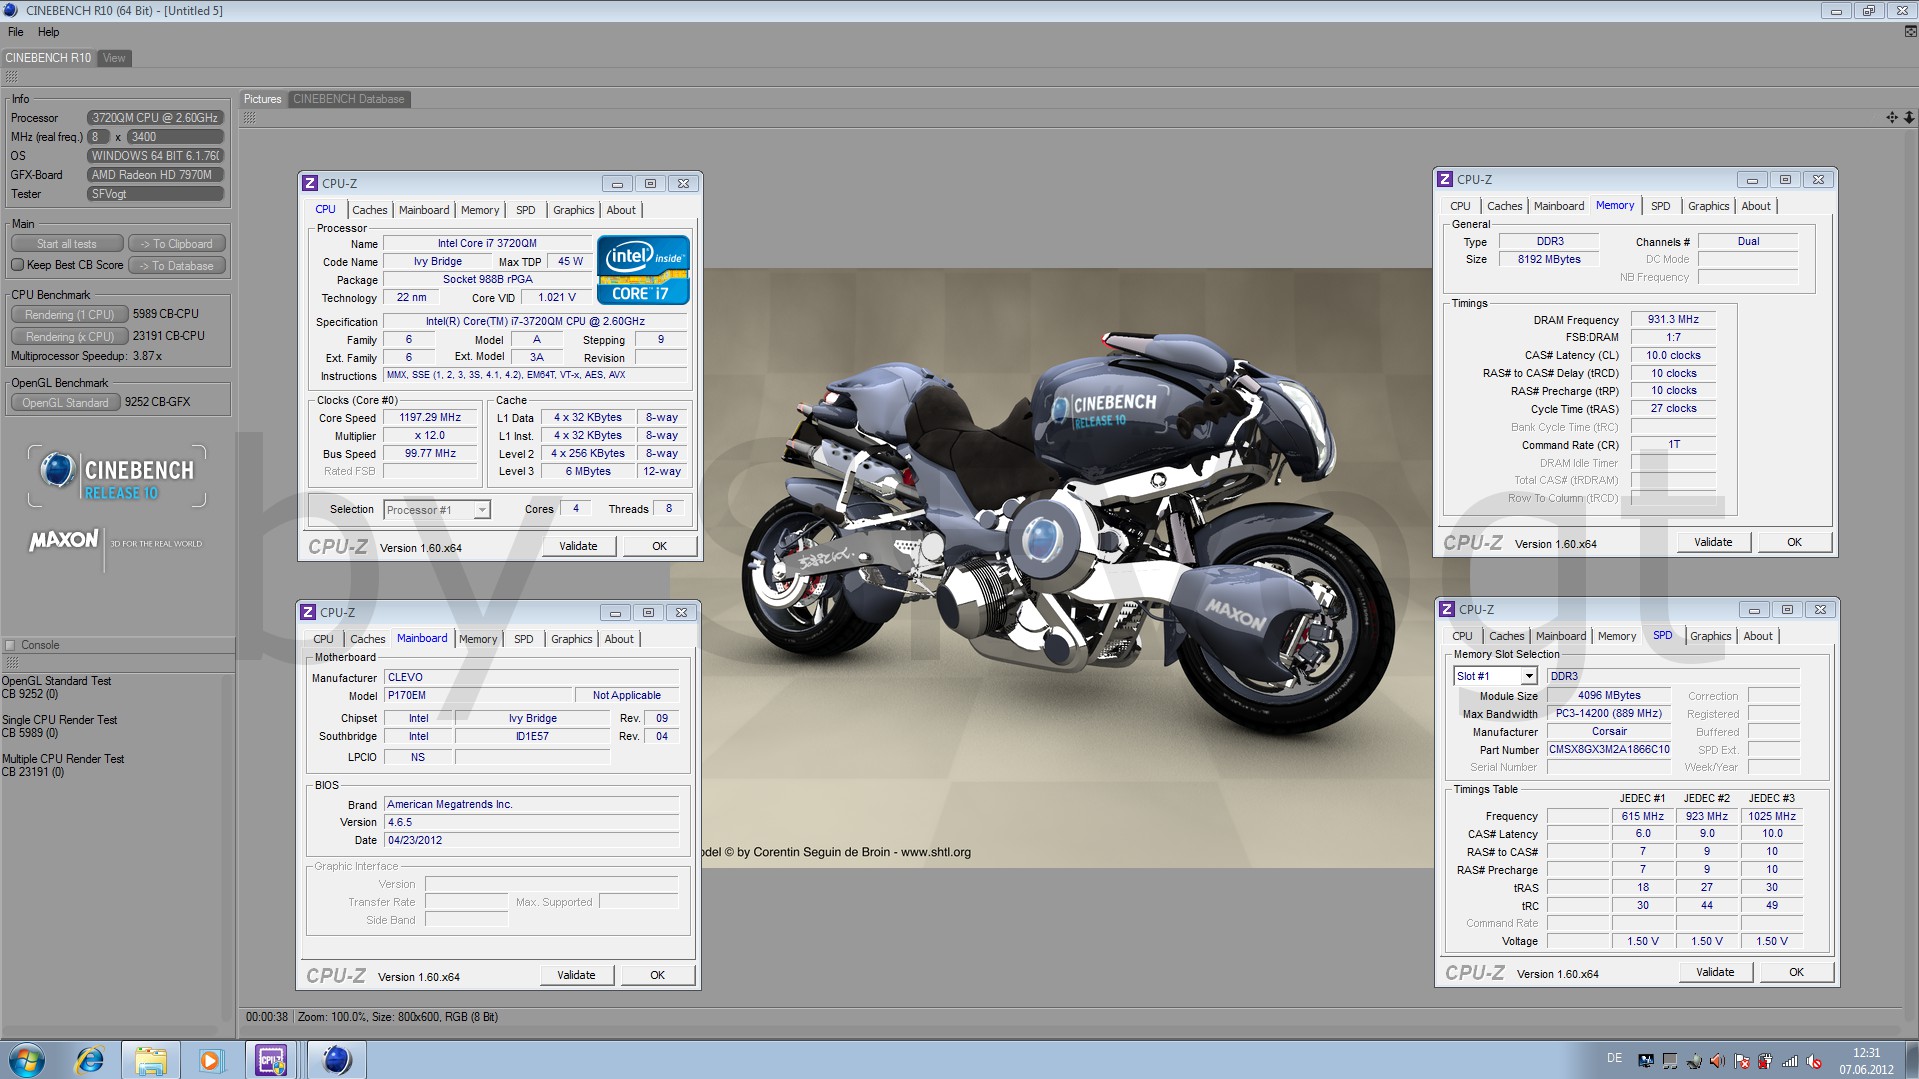Click the zoom-view down arrow icon
Screen dimensions: 1919x1079
click(x=1908, y=118)
